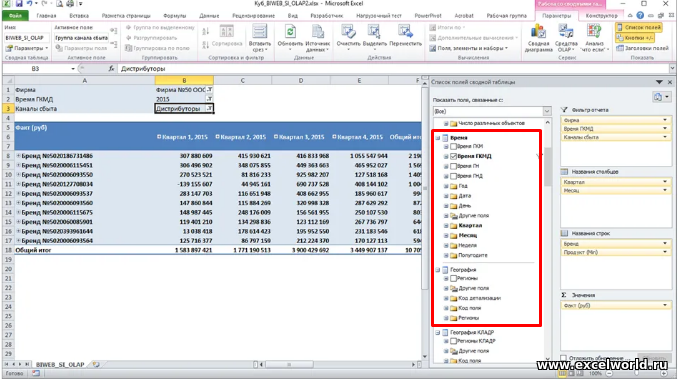The width and height of the screenshot is (678, 380).
Task: Click the formula bar showing Дистрибуторы
Action: (x=393, y=69)
